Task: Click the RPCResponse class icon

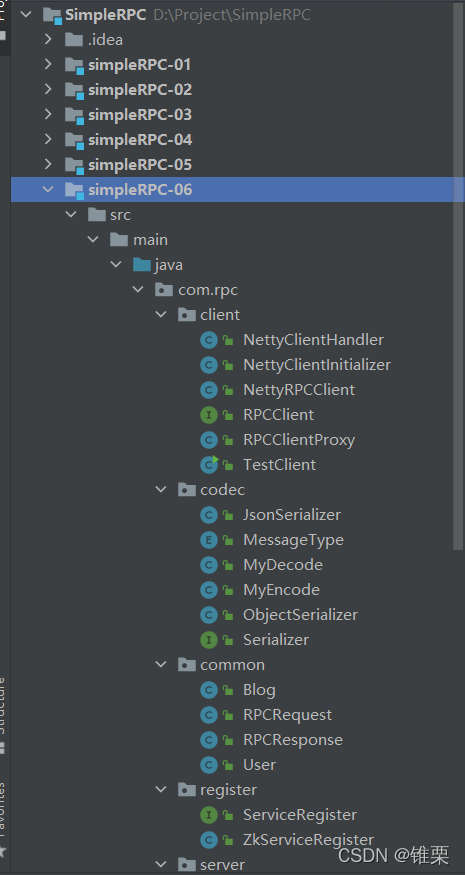Action: [x=209, y=740]
